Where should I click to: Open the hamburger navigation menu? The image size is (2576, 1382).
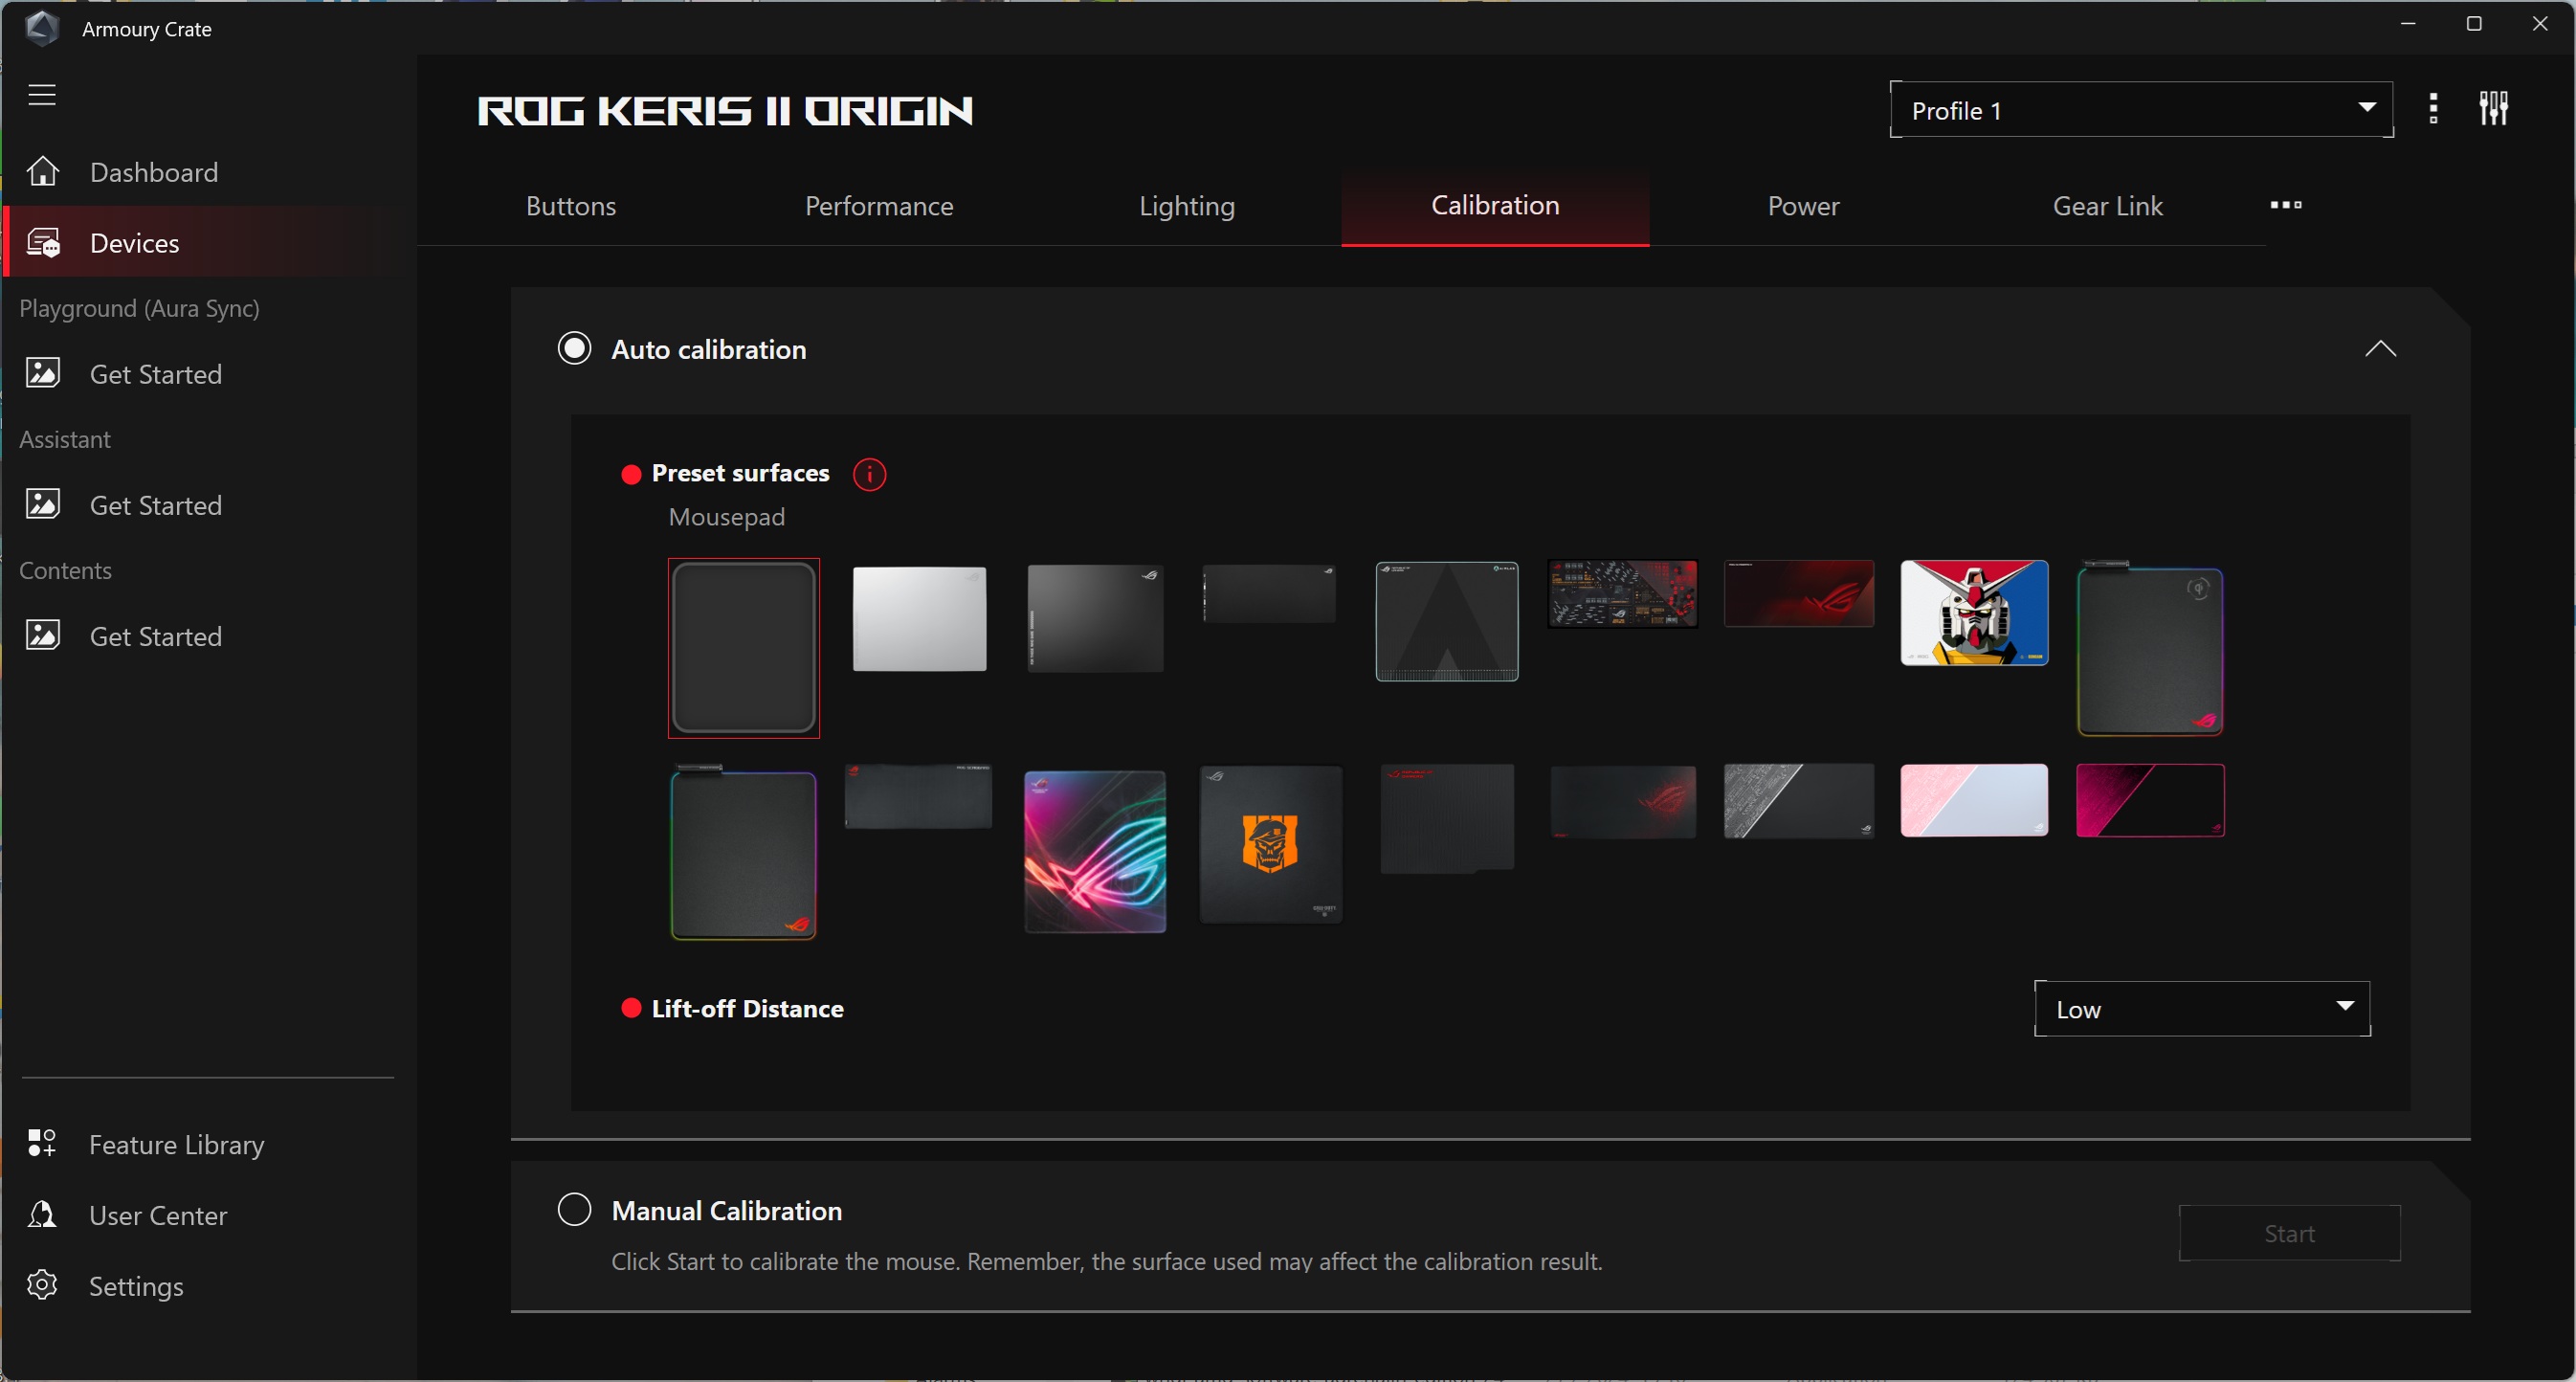point(42,95)
